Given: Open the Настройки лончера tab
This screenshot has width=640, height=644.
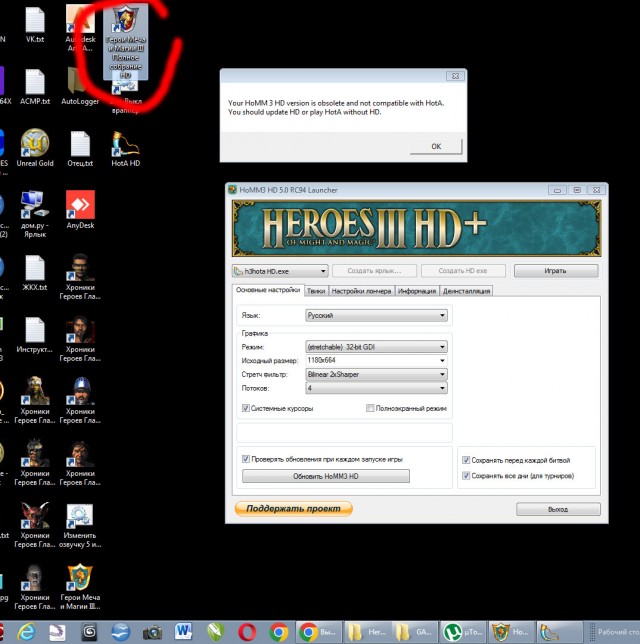Looking at the screenshot, I should (361, 291).
